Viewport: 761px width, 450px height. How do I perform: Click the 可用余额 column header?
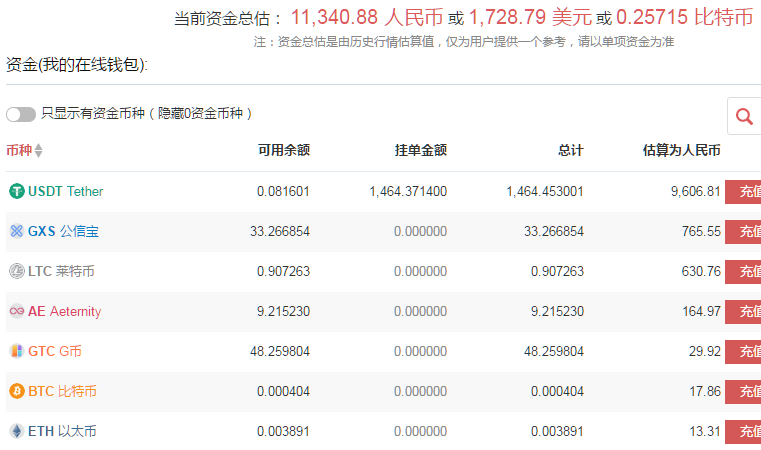284,150
